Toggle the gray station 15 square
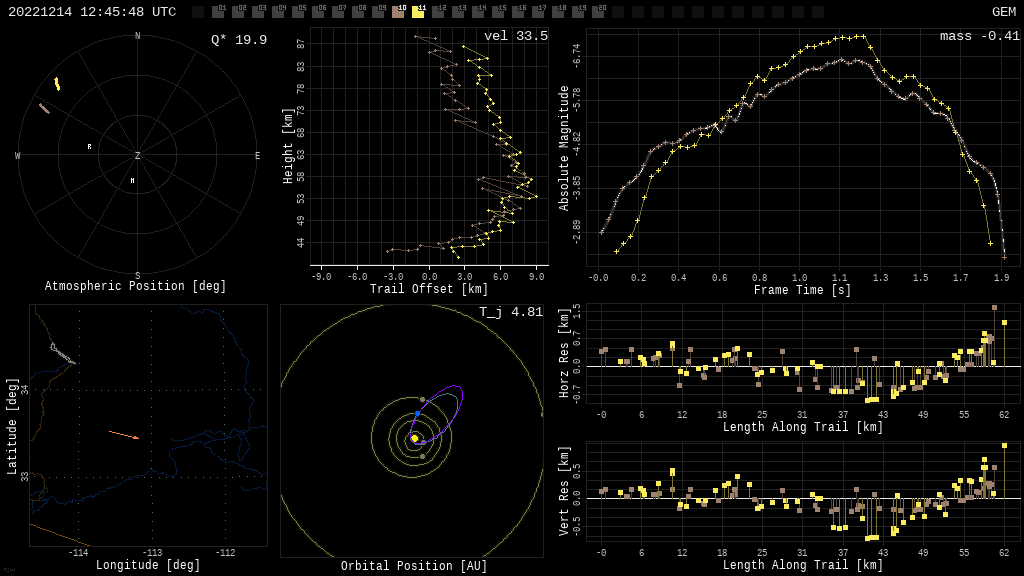Screen dimensions: 1024x576 tap(498, 12)
